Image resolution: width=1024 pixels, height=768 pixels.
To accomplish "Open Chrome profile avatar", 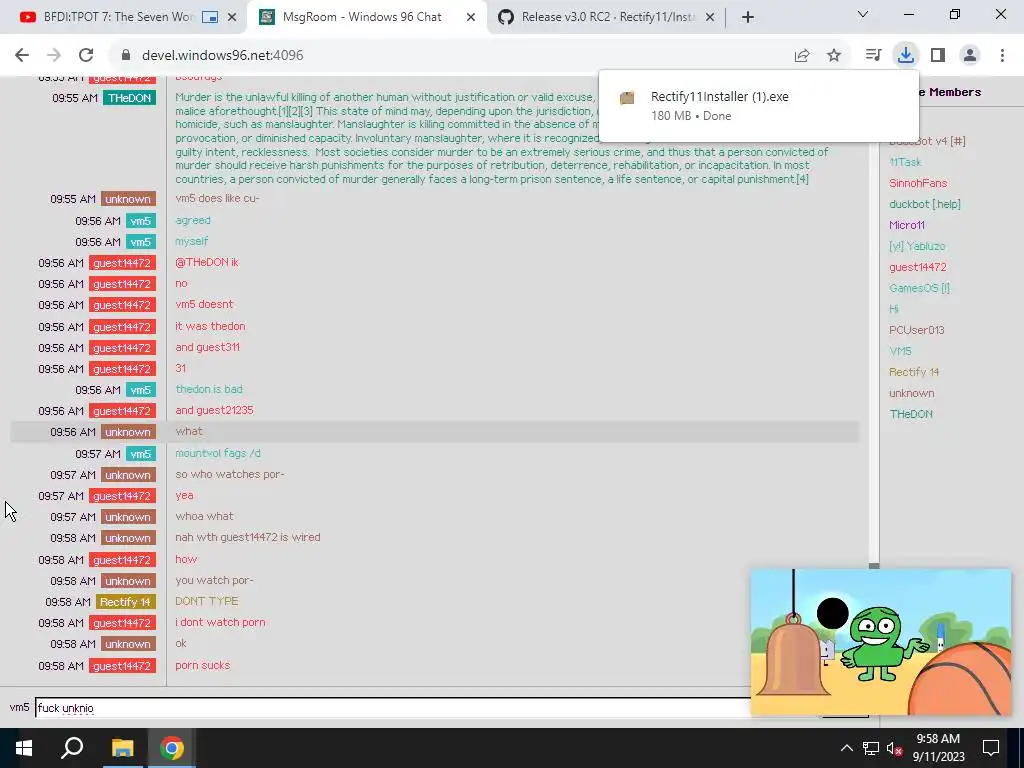I will point(970,56).
